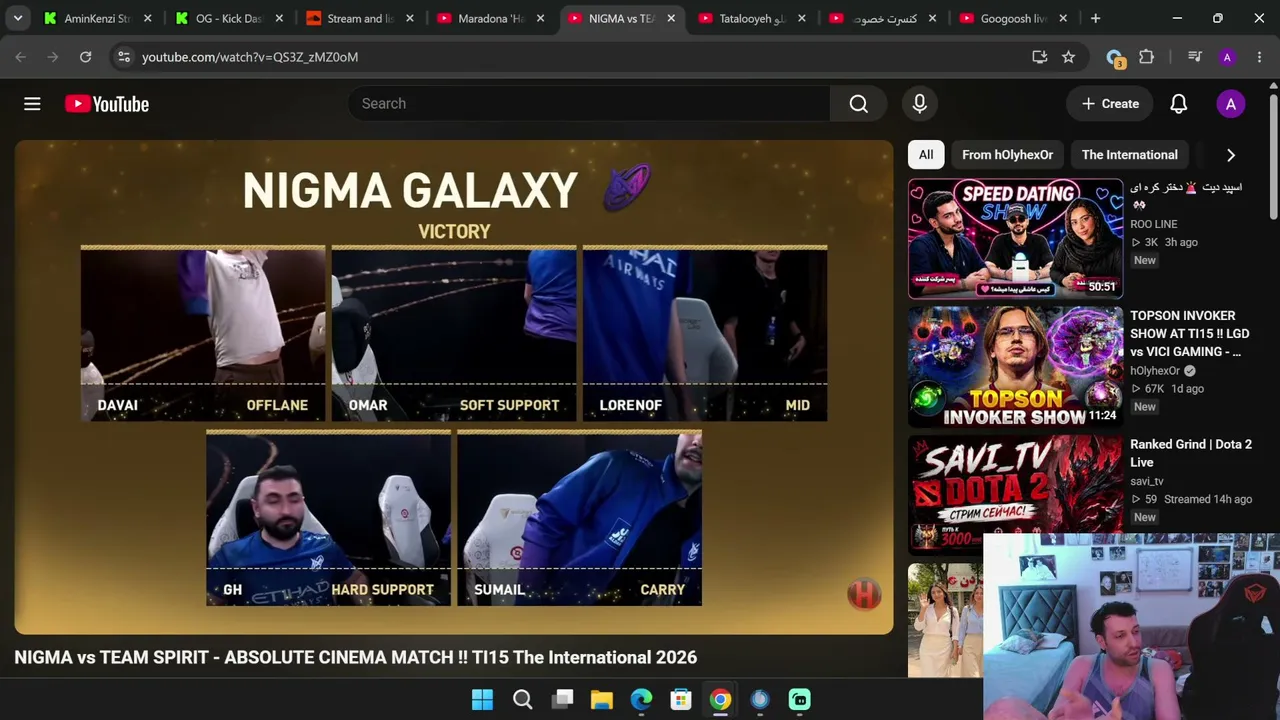Open the extension icon with badge 3
This screenshot has width=1280, height=720.
tap(1115, 58)
